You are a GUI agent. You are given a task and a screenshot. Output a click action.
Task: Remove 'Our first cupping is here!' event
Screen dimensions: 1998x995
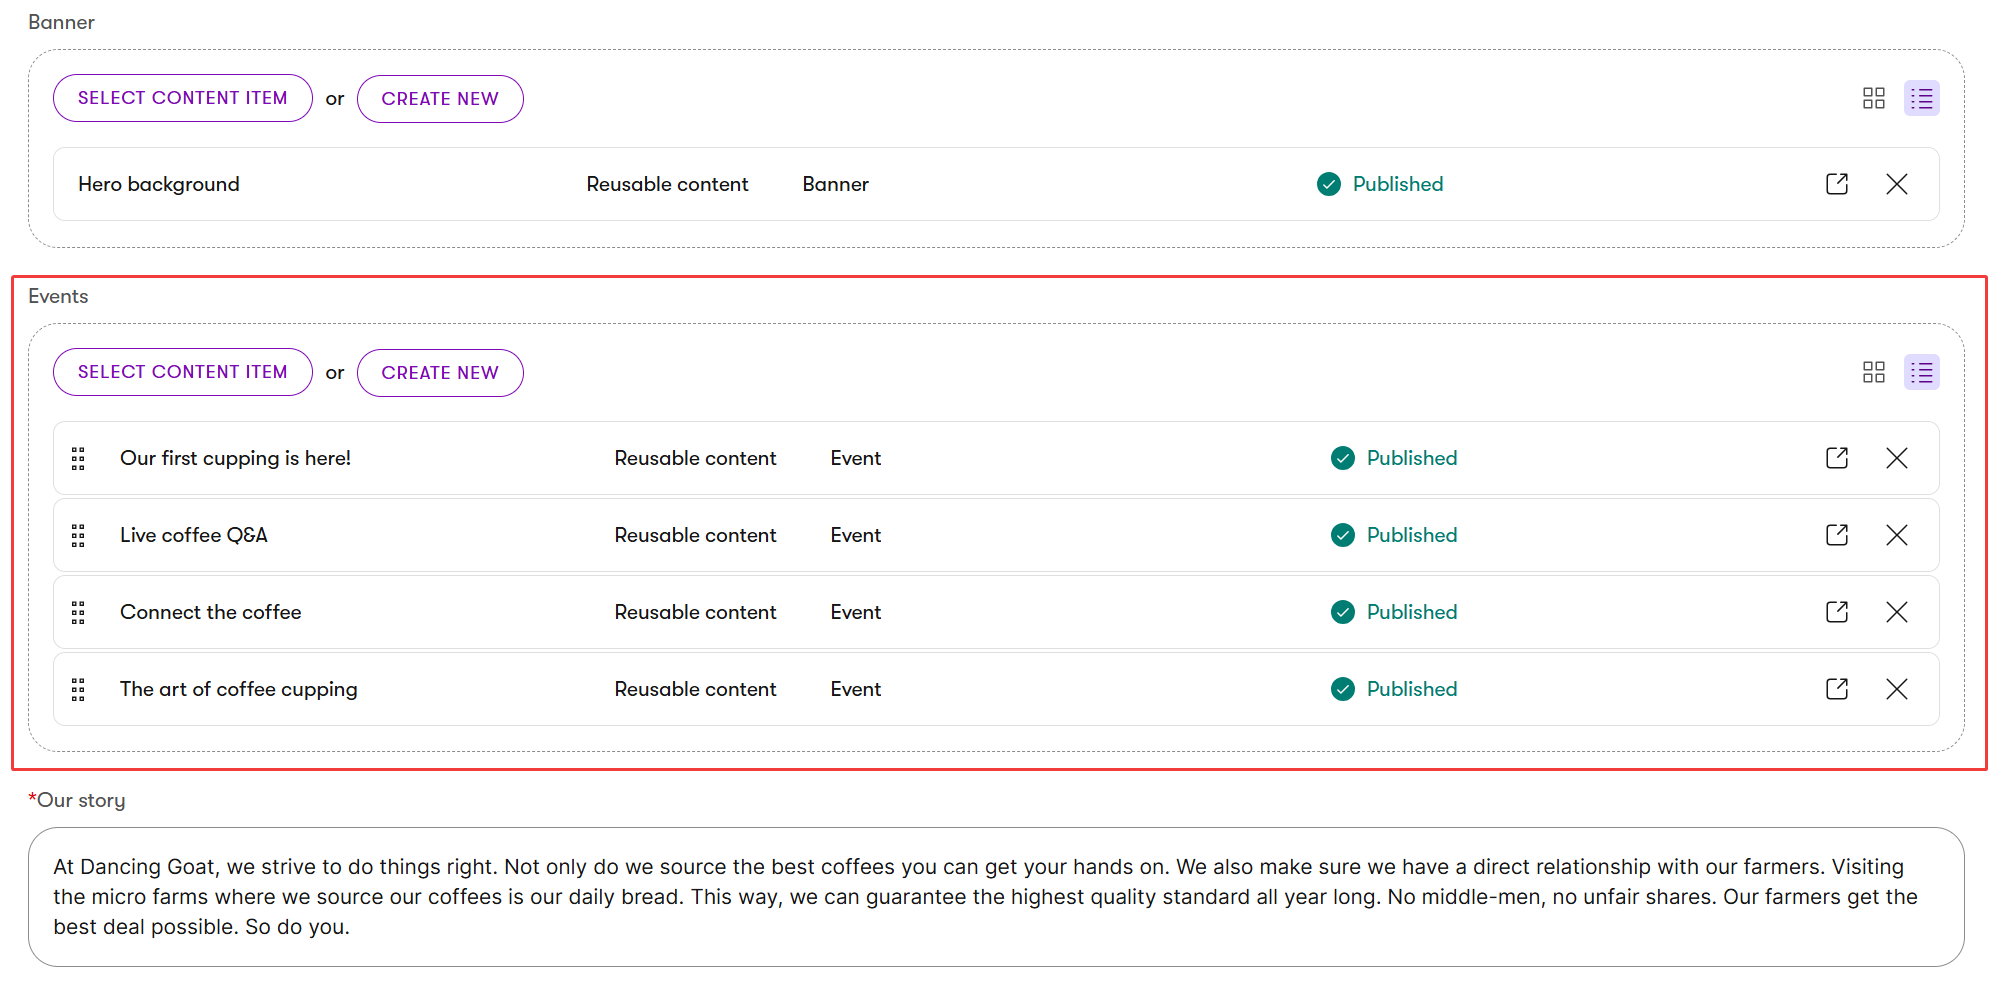1896,458
